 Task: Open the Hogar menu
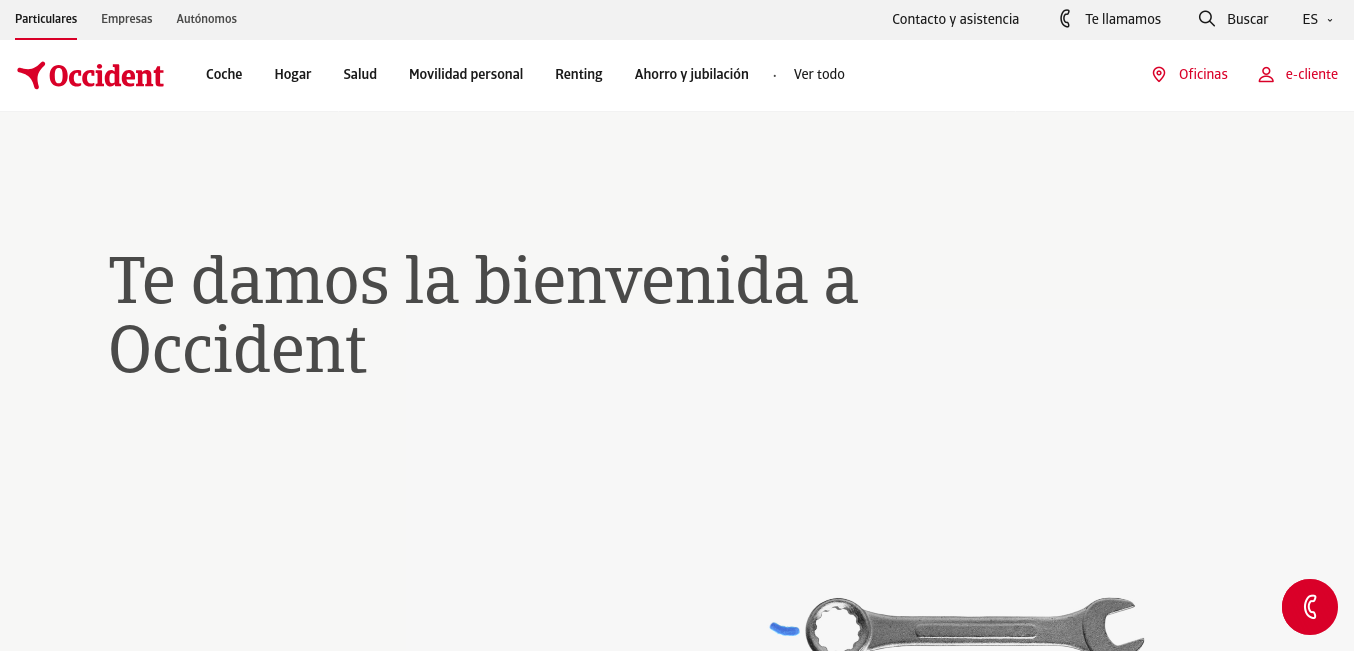click(x=293, y=74)
